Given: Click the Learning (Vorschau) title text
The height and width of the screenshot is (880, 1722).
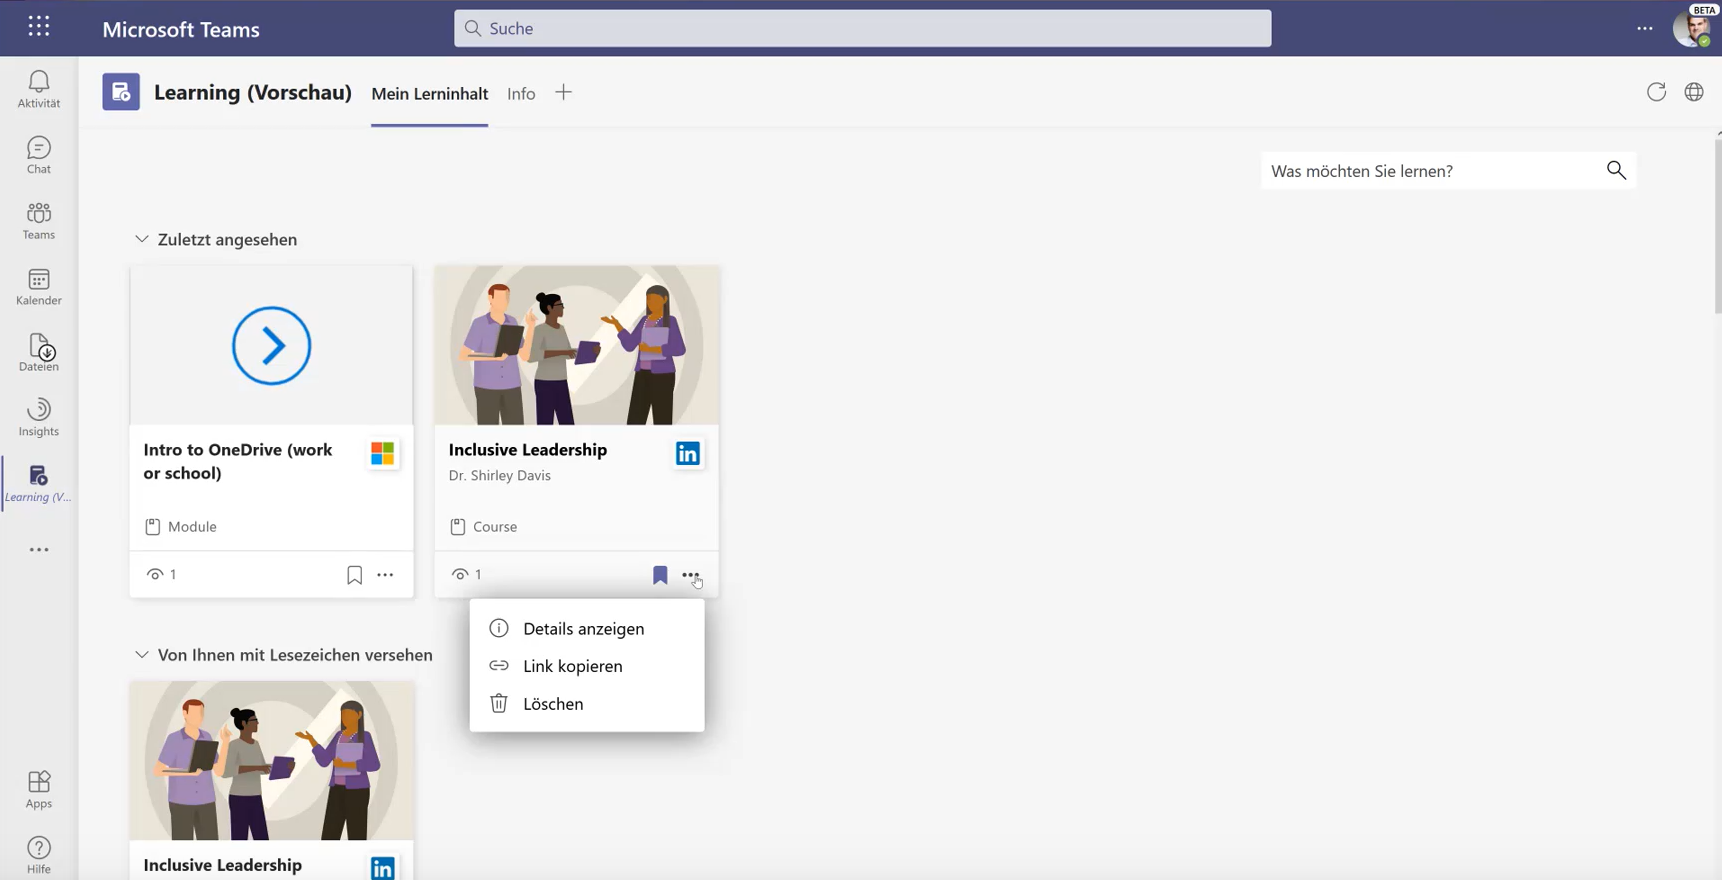Looking at the screenshot, I should click(253, 92).
